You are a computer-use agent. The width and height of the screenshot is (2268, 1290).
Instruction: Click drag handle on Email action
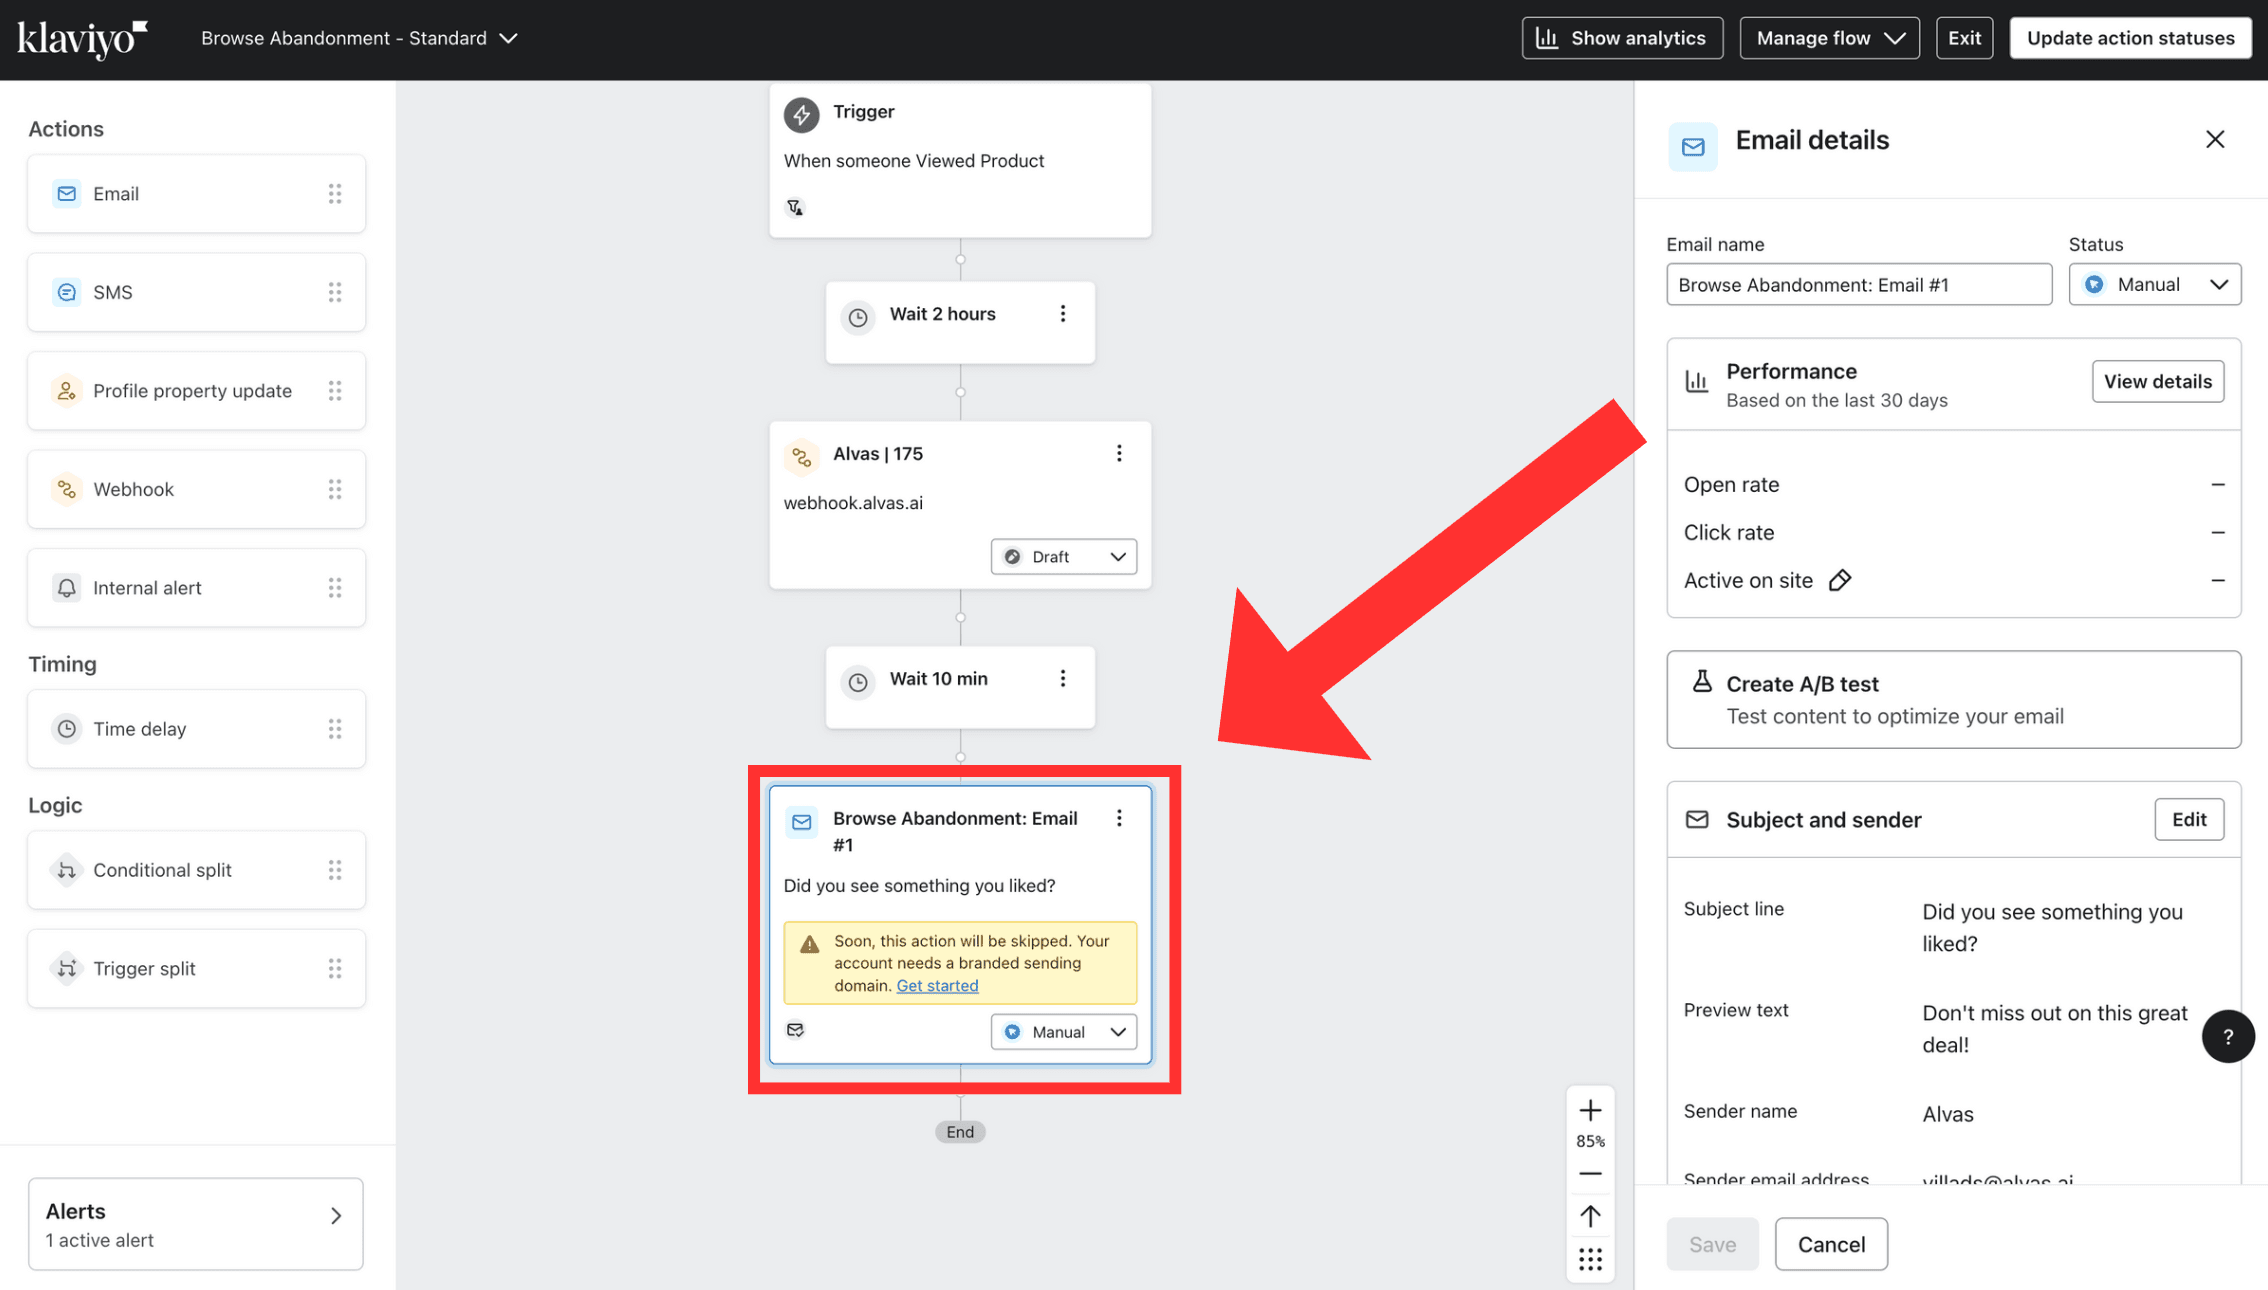(335, 194)
